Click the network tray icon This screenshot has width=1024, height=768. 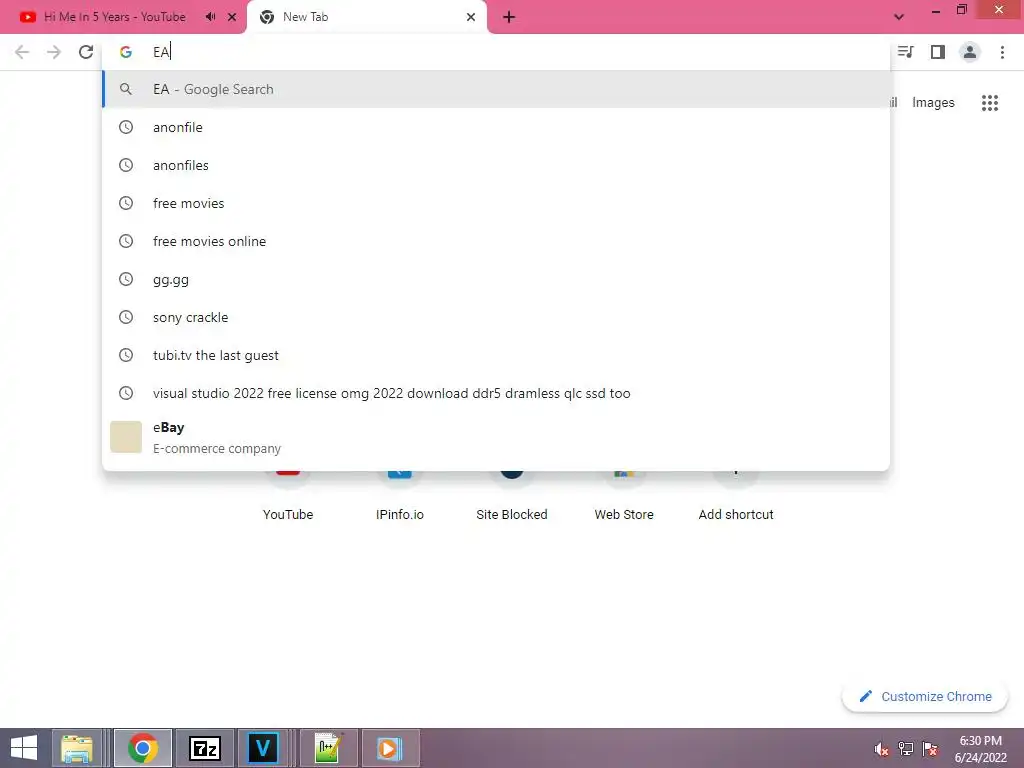point(906,749)
